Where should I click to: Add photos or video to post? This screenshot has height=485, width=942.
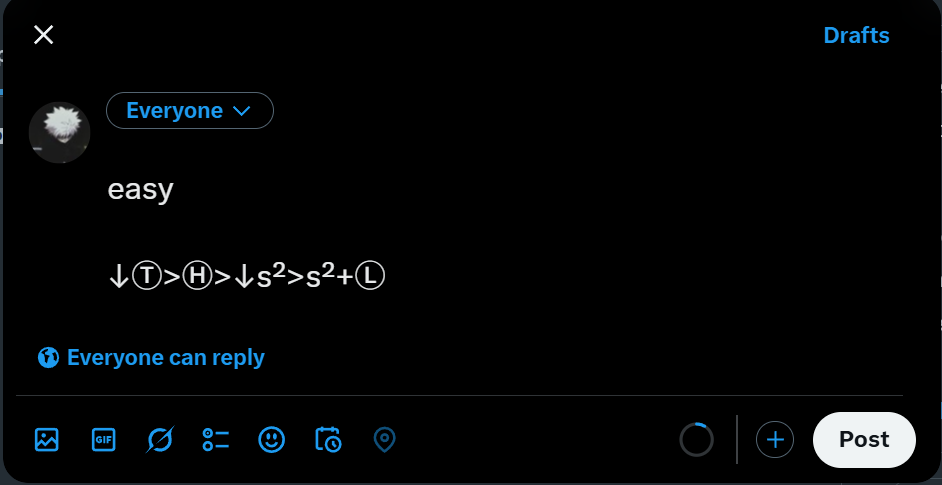[47, 439]
